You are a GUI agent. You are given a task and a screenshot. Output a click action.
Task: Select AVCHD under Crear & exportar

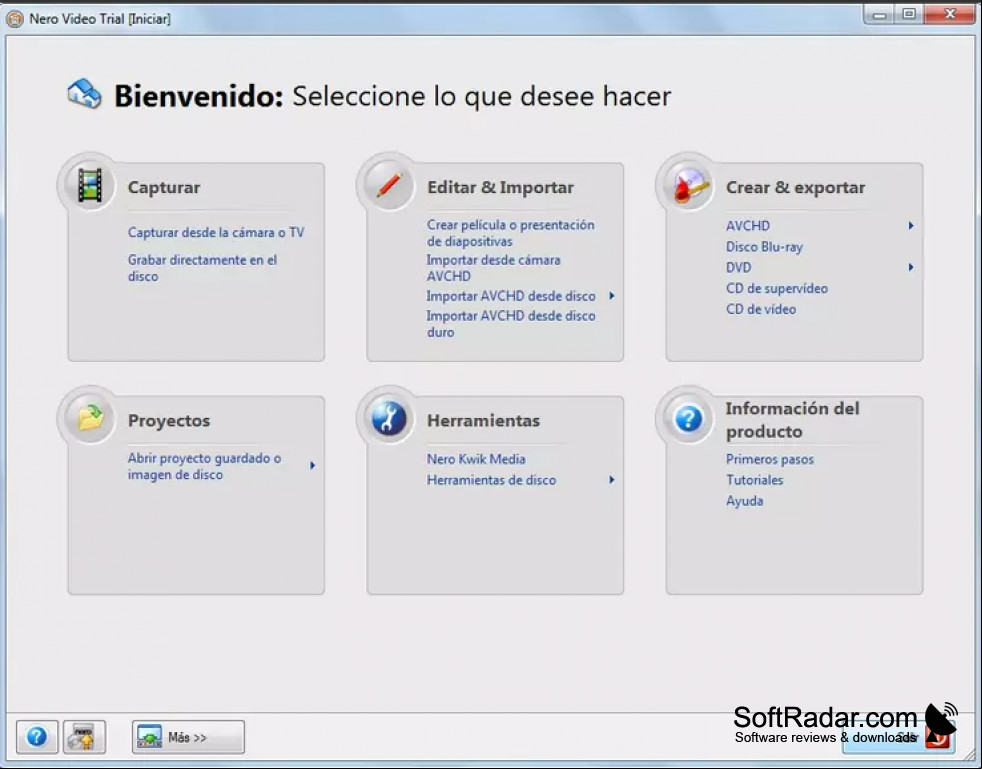pos(748,225)
